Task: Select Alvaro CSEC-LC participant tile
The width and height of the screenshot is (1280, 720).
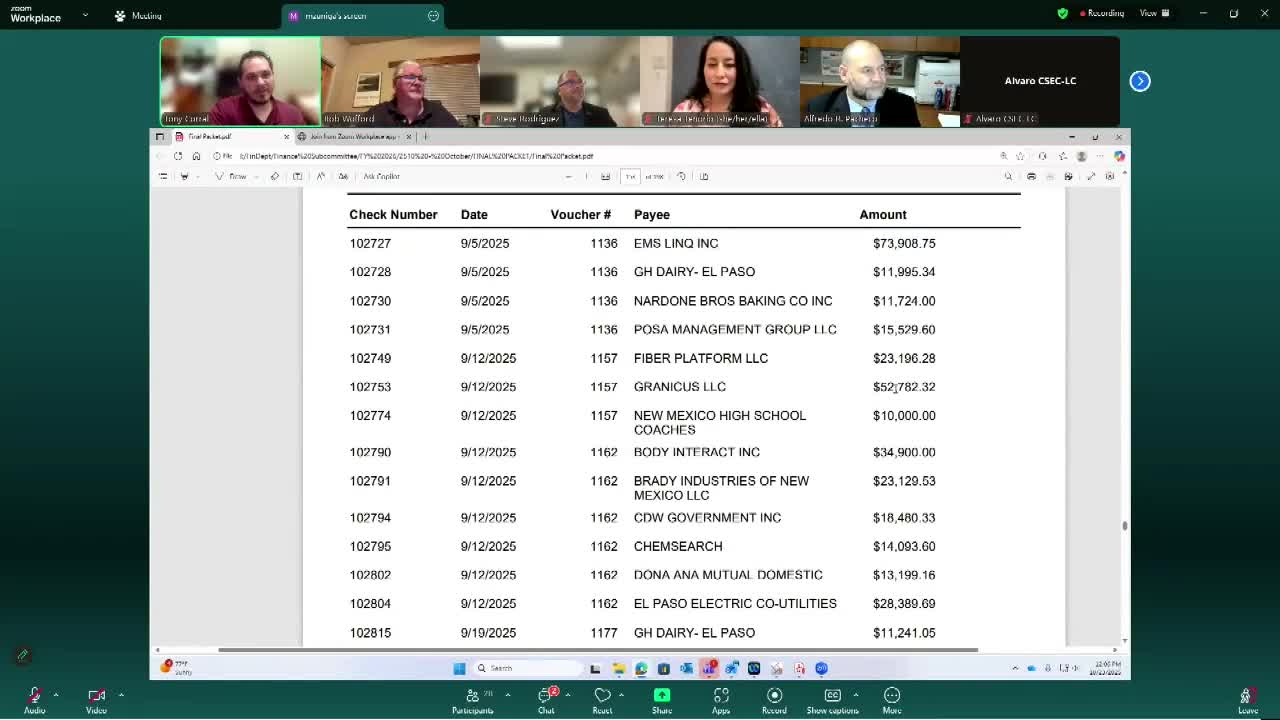Action: point(1040,81)
